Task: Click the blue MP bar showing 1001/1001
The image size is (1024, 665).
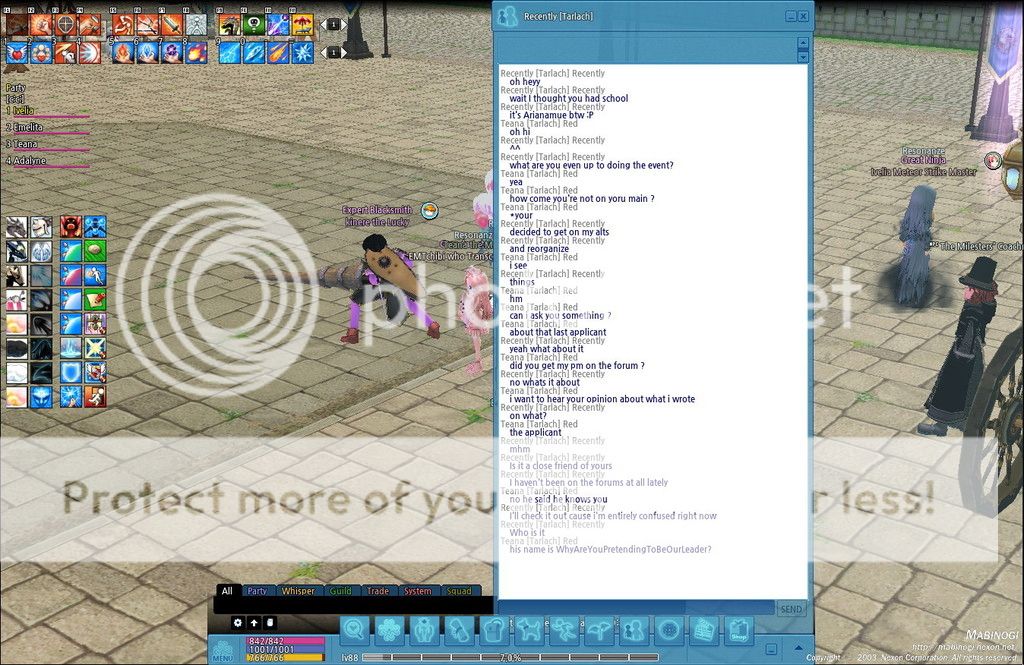Action: (x=285, y=649)
